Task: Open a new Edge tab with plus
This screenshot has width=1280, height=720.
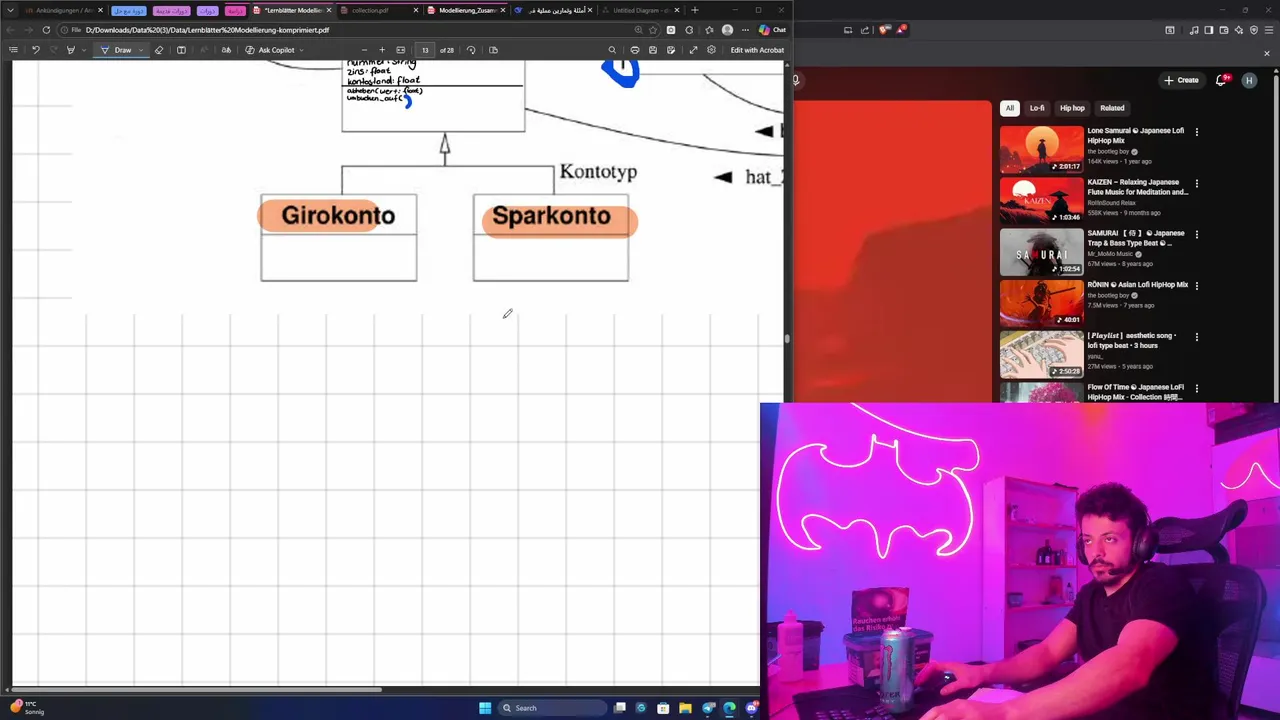Action: (695, 10)
